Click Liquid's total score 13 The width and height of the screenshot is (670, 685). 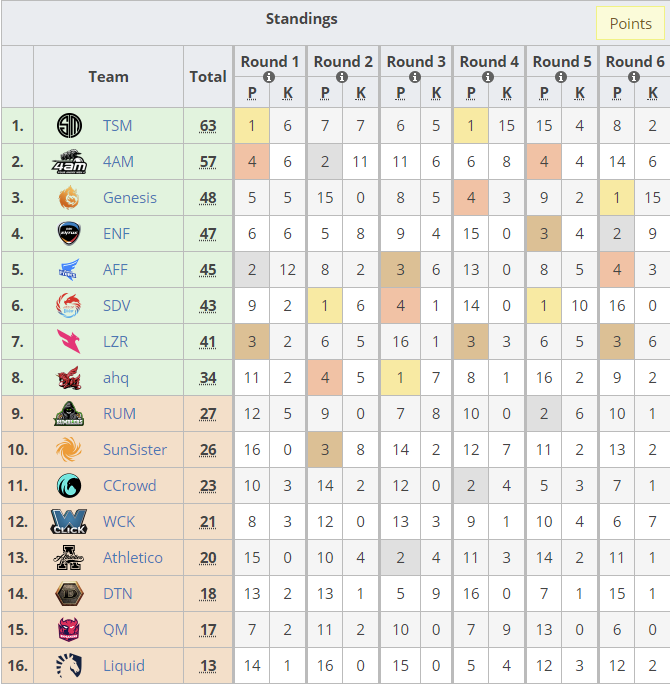coord(208,665)
